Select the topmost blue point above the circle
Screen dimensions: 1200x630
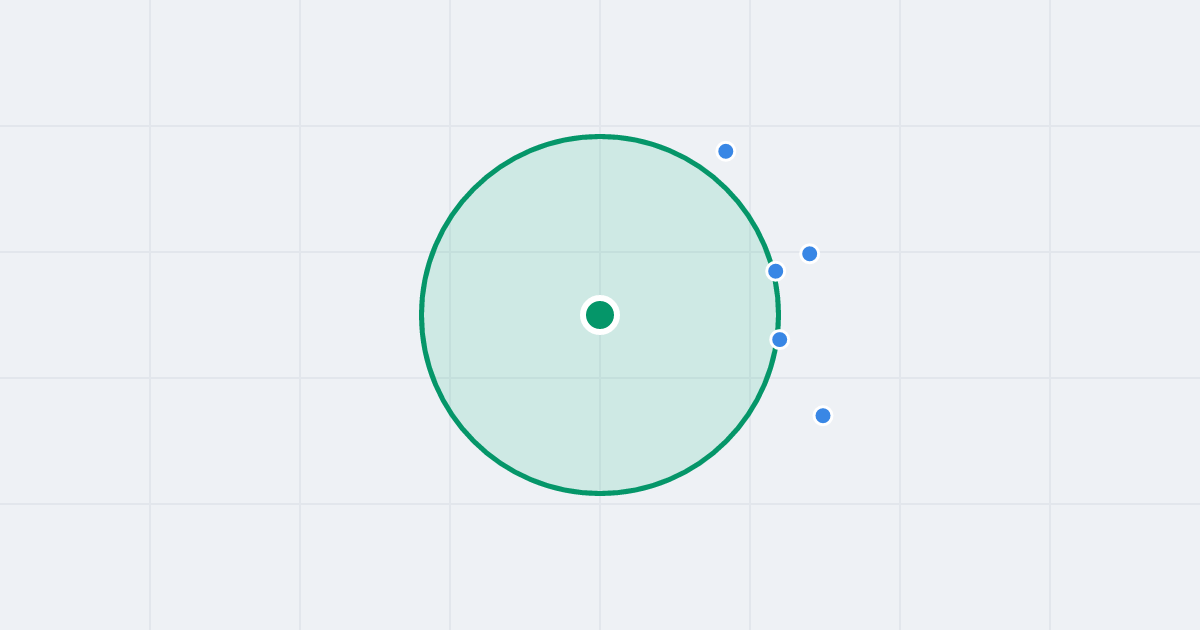tap(726, 151)
